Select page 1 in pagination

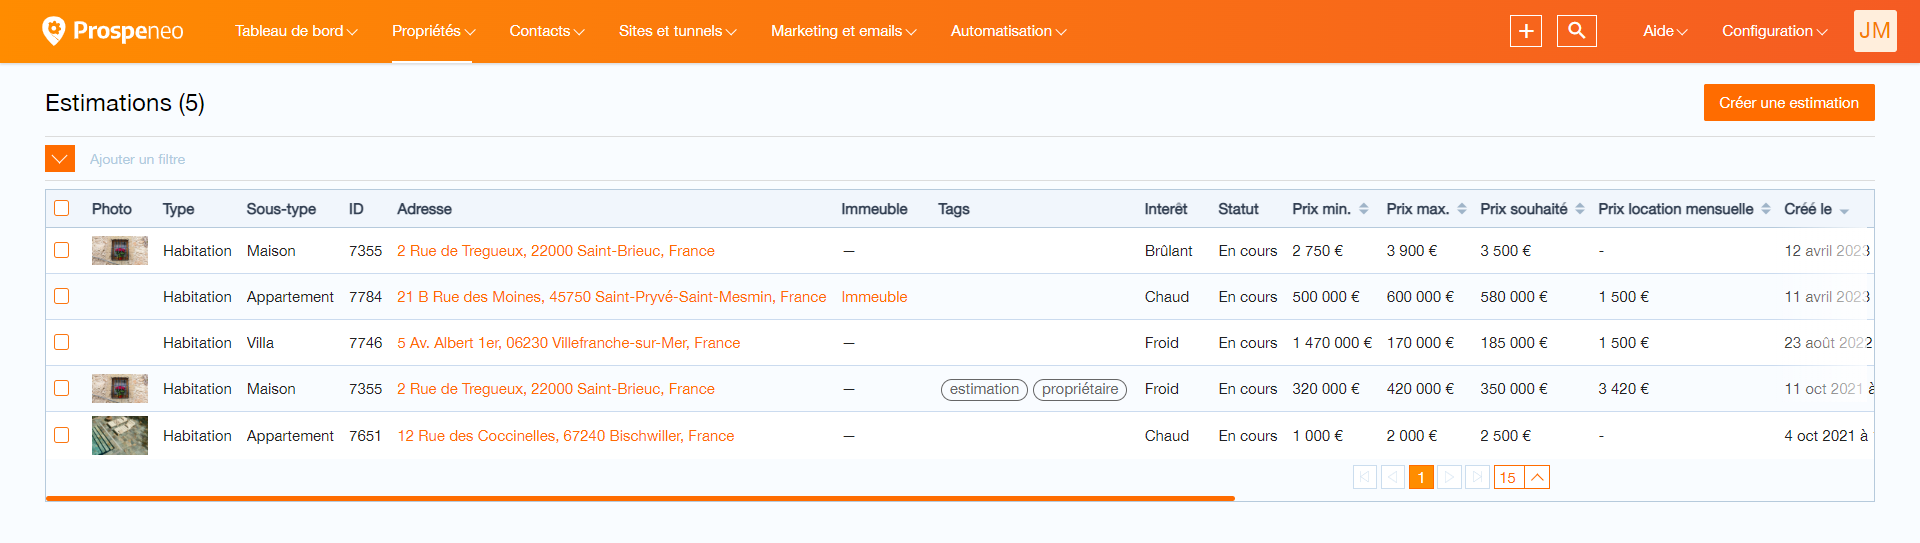(x=1421, y=477)
